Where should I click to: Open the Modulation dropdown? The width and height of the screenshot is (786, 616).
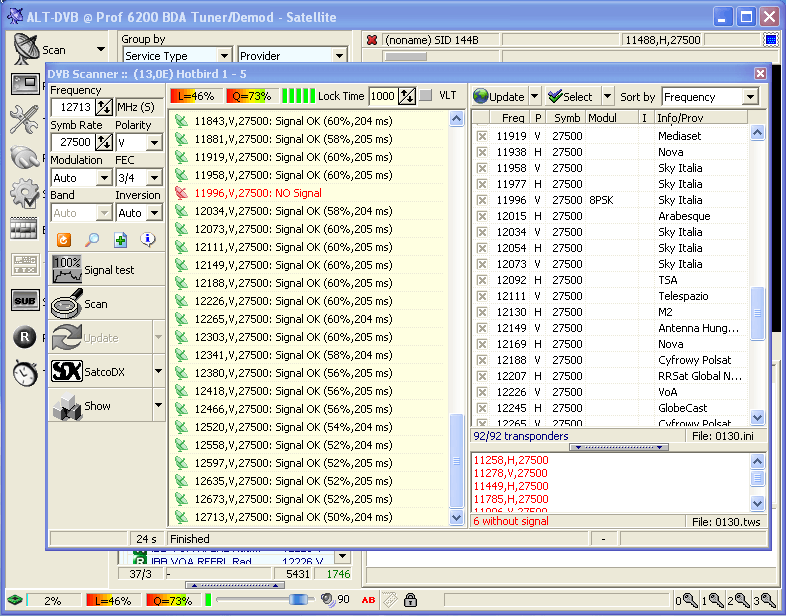click(x=104, y=177)
